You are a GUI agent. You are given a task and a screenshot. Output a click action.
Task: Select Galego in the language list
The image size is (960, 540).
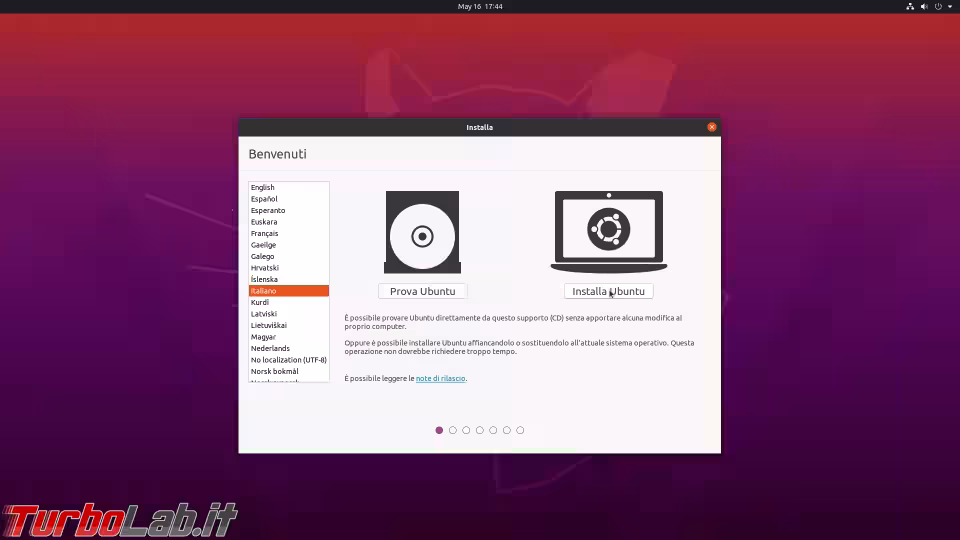tap(289, 257)
